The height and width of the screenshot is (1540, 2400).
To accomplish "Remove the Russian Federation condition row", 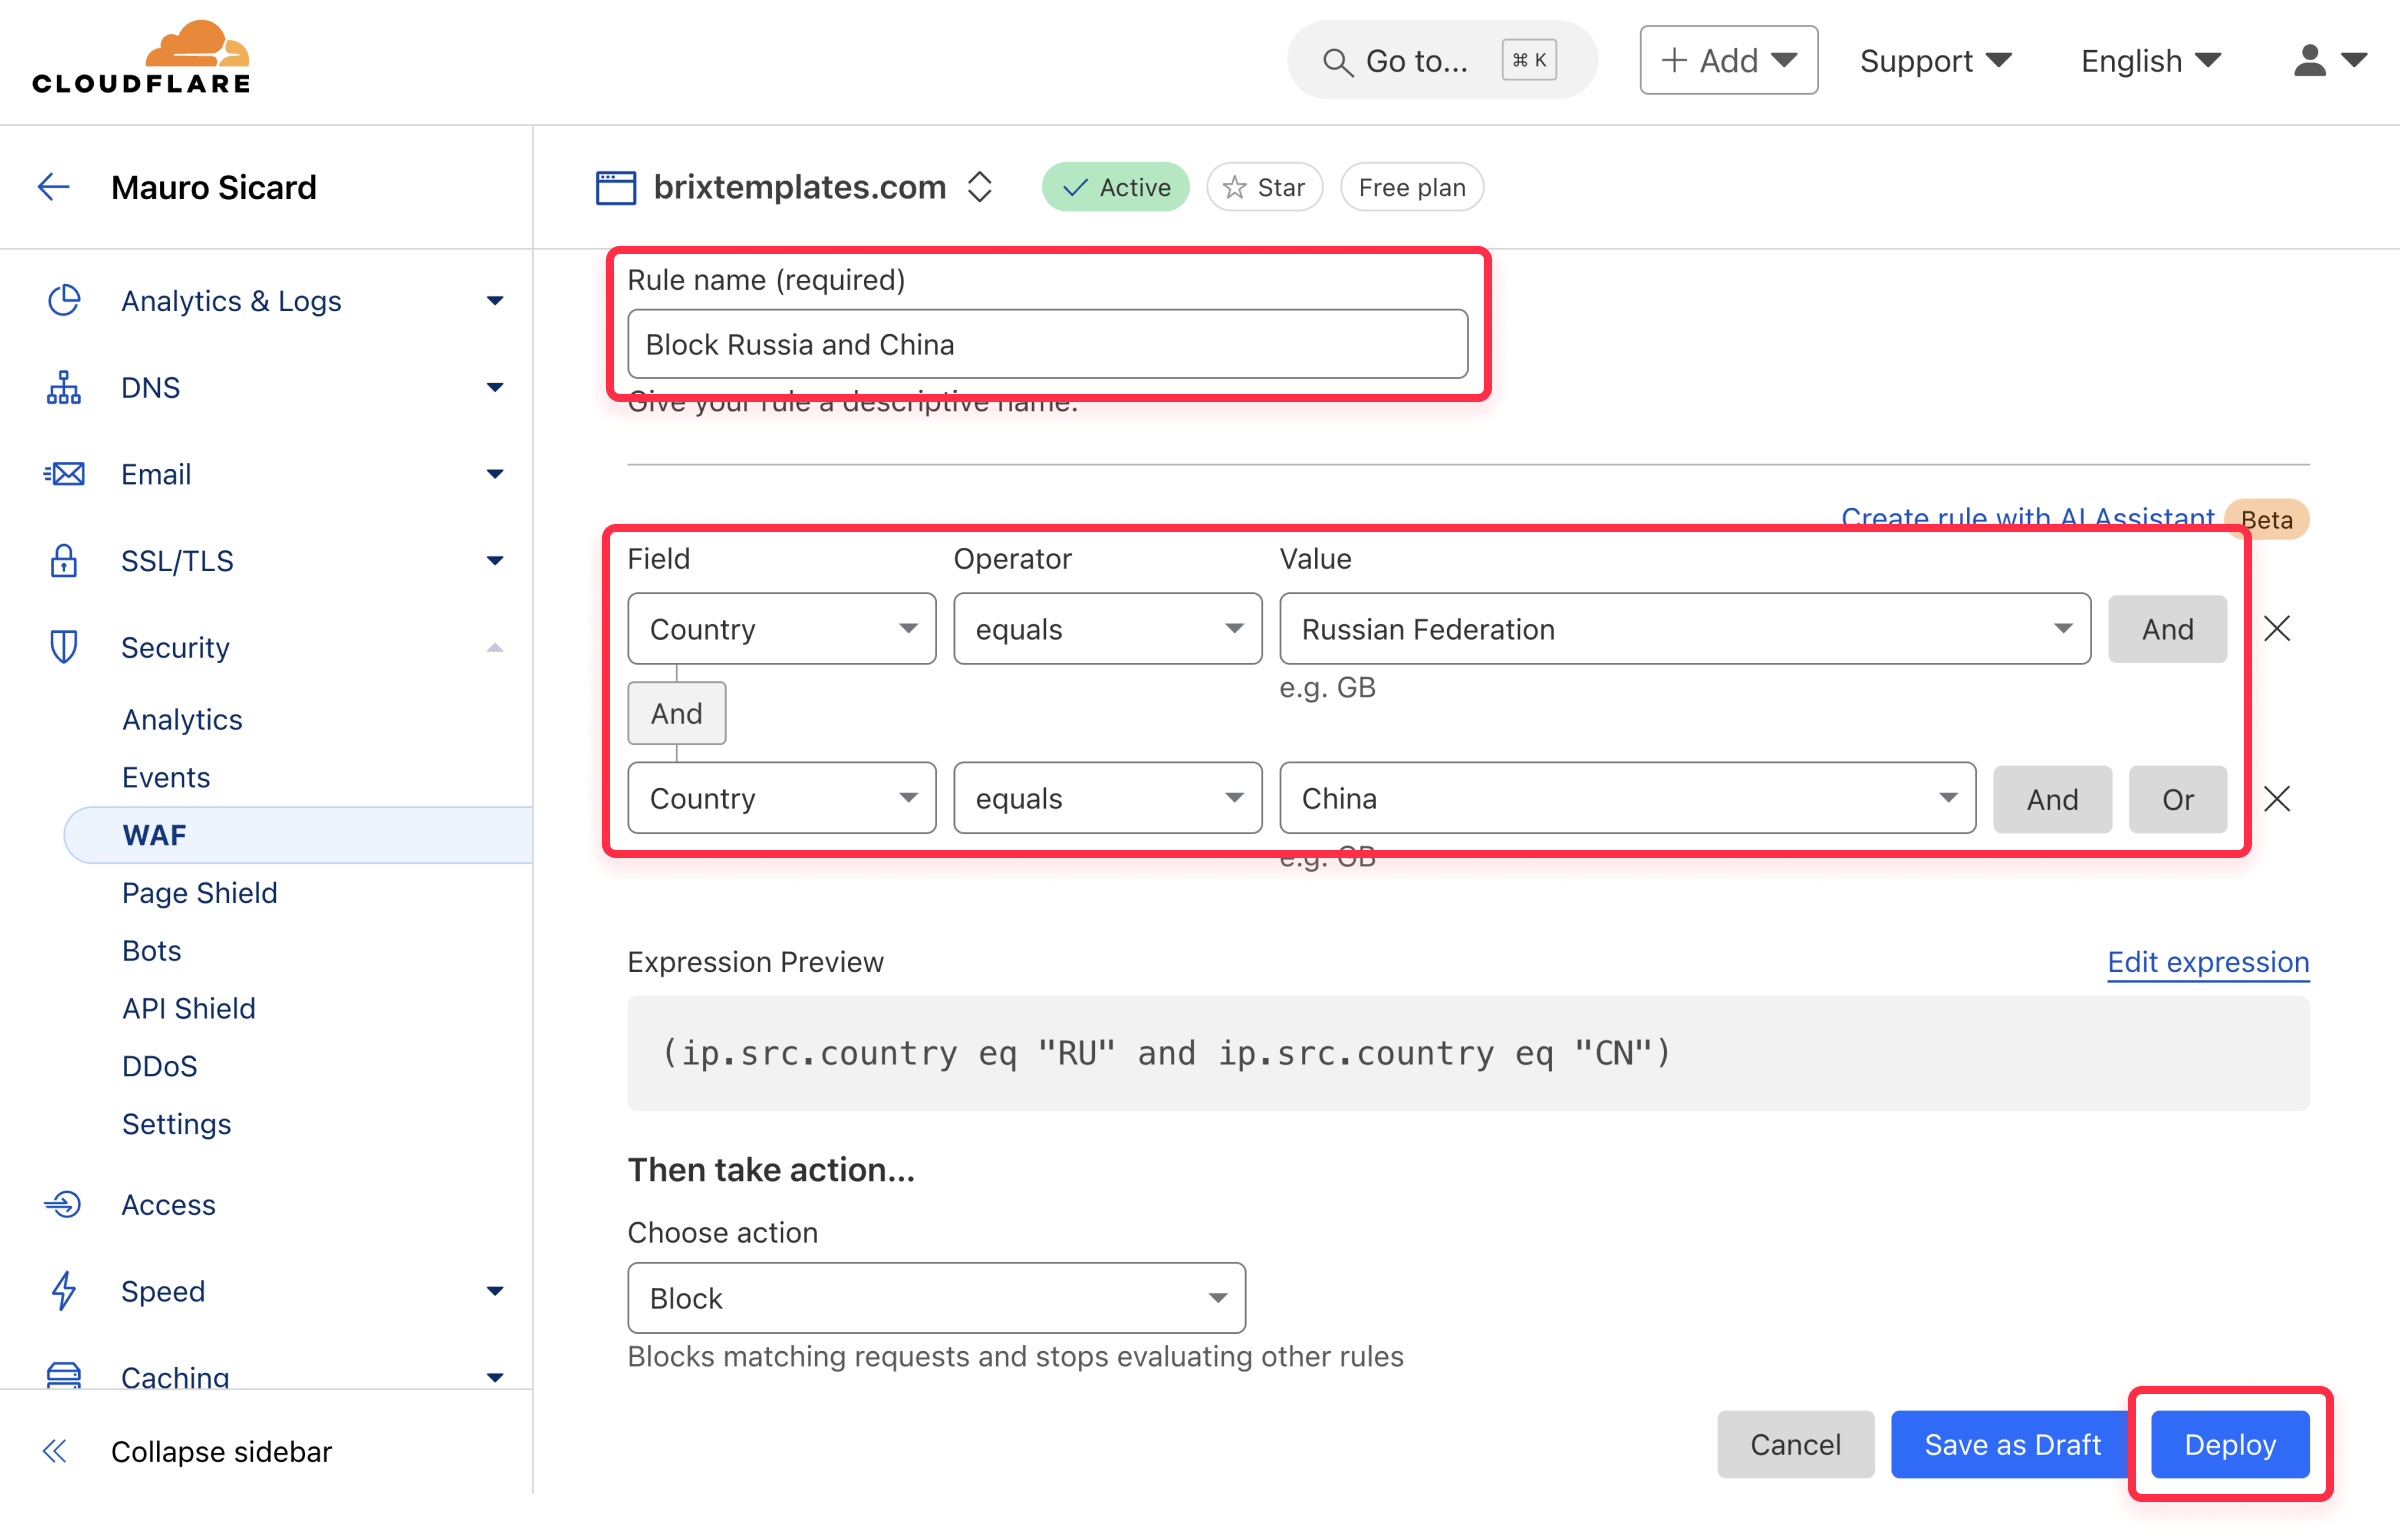I will point(2277,628).
